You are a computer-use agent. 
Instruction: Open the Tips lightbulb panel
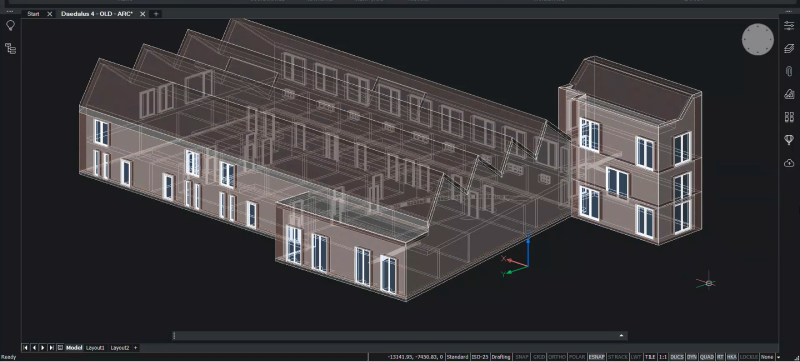tap(10, 26)
